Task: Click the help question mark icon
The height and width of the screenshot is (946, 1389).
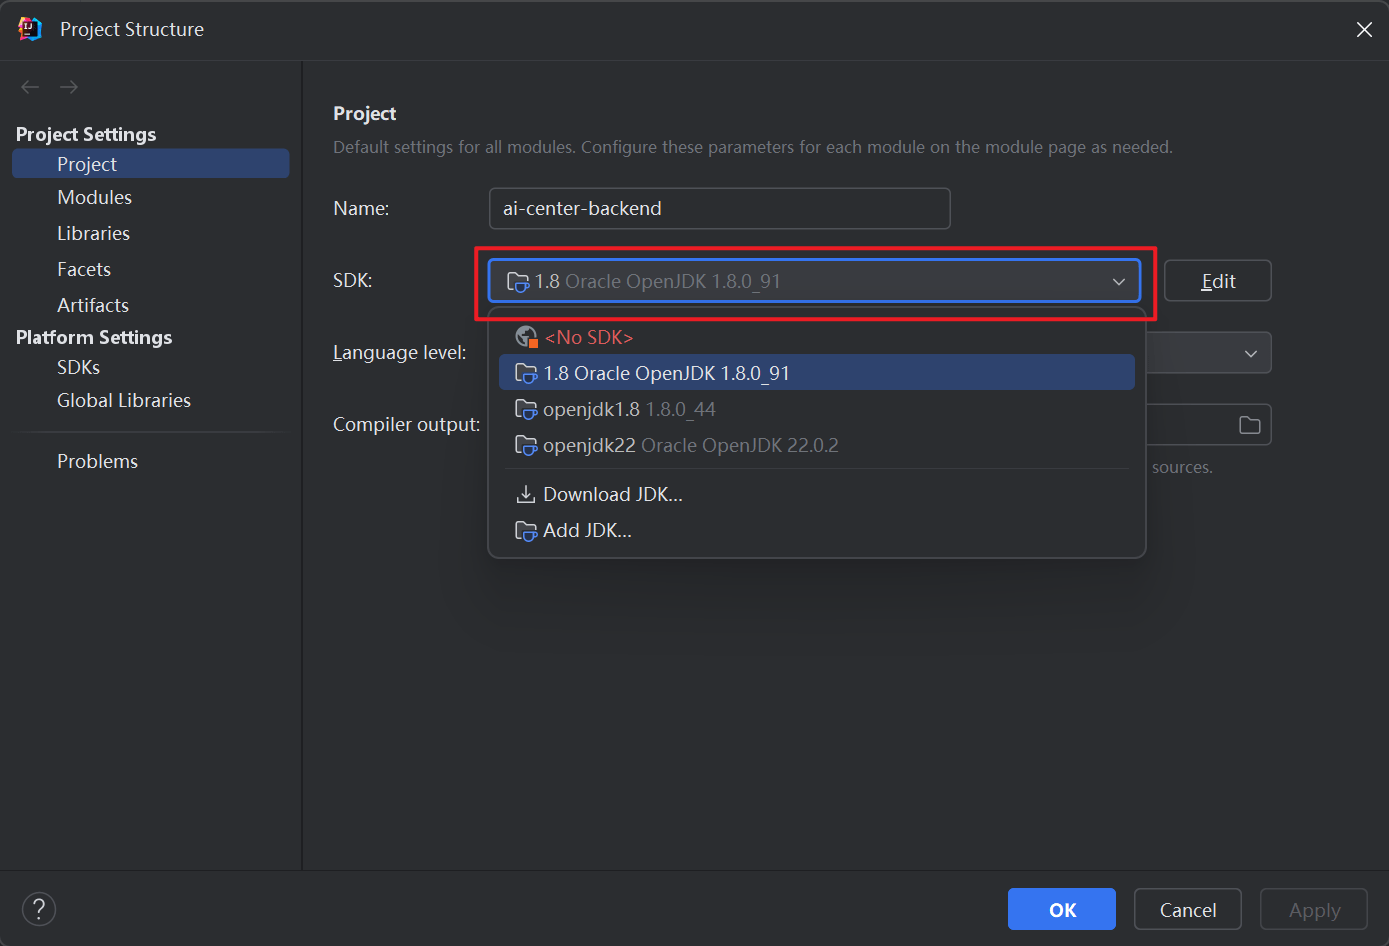Action: (x=39, y=909)
